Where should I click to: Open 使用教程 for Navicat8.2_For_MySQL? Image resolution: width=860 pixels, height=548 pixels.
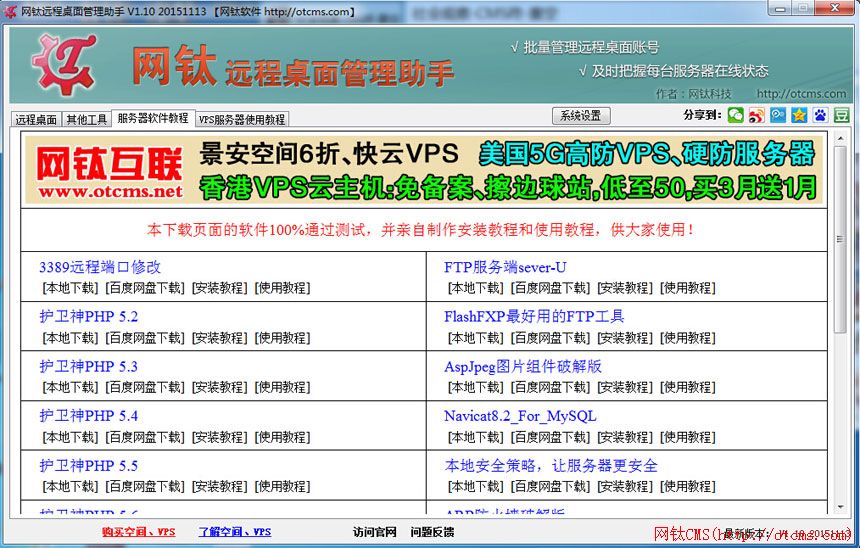(688, 437)
